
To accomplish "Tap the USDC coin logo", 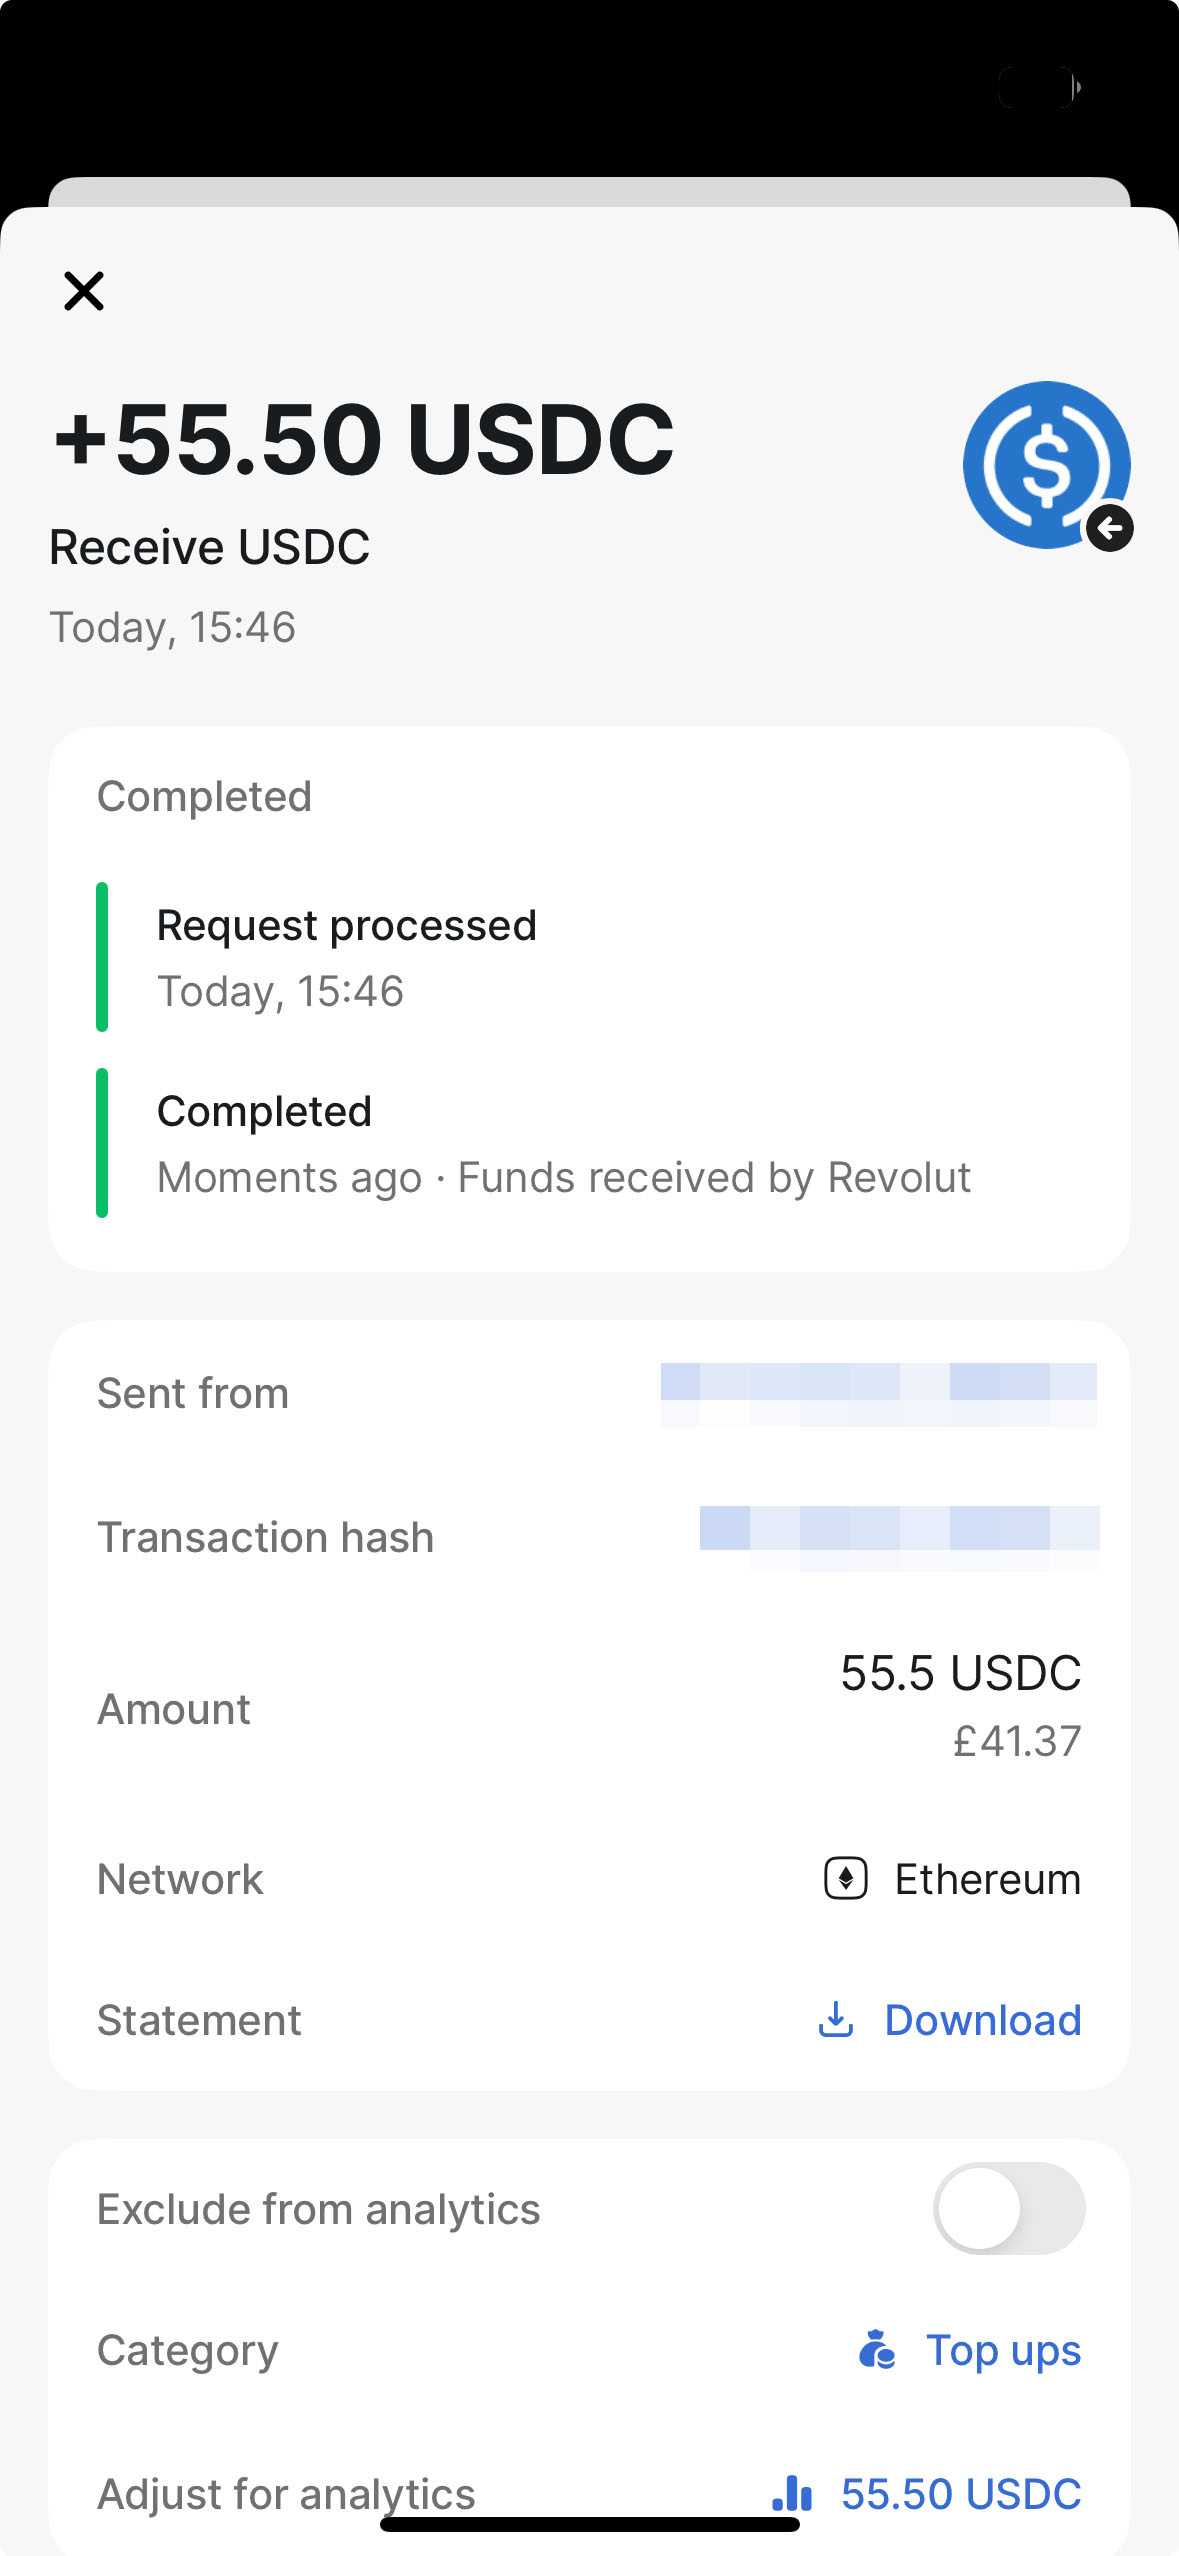I will point(1046,465).
